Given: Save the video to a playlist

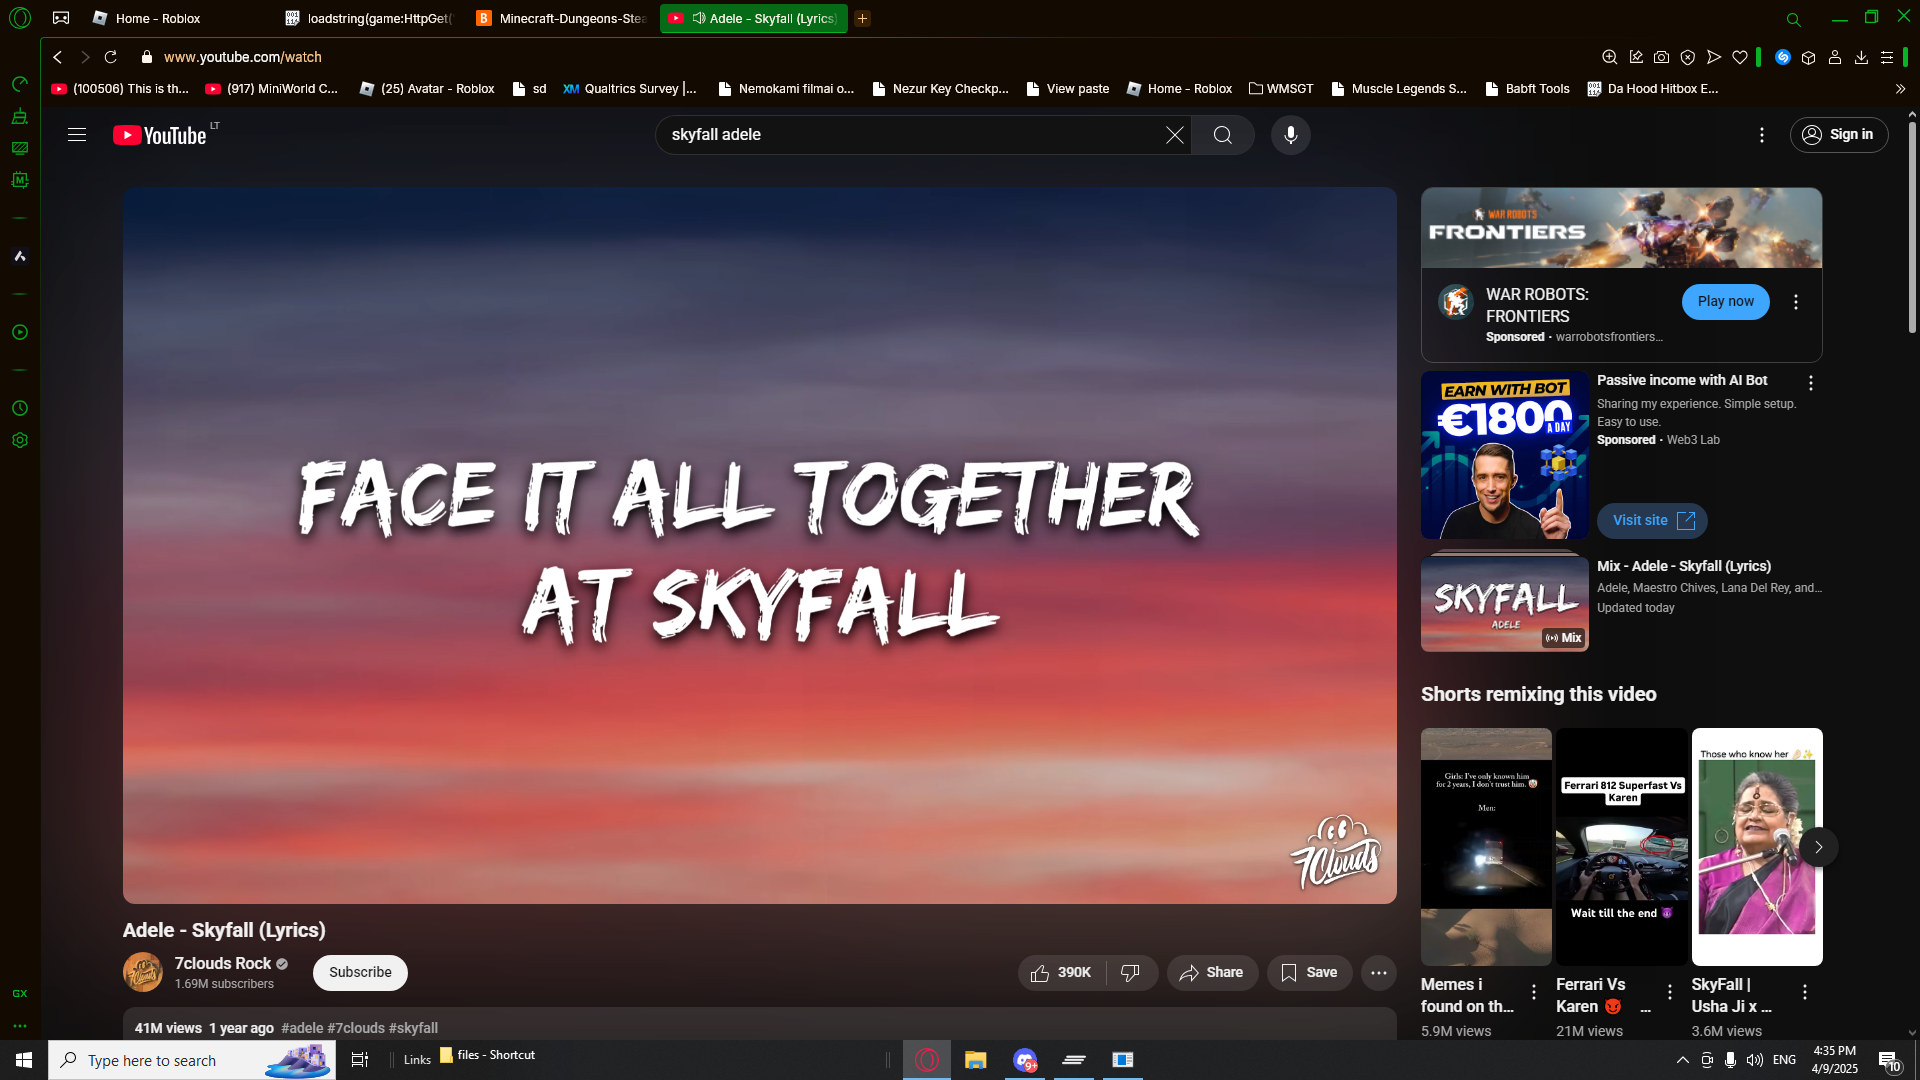Looking at the screenshot, I should 1309,973.
